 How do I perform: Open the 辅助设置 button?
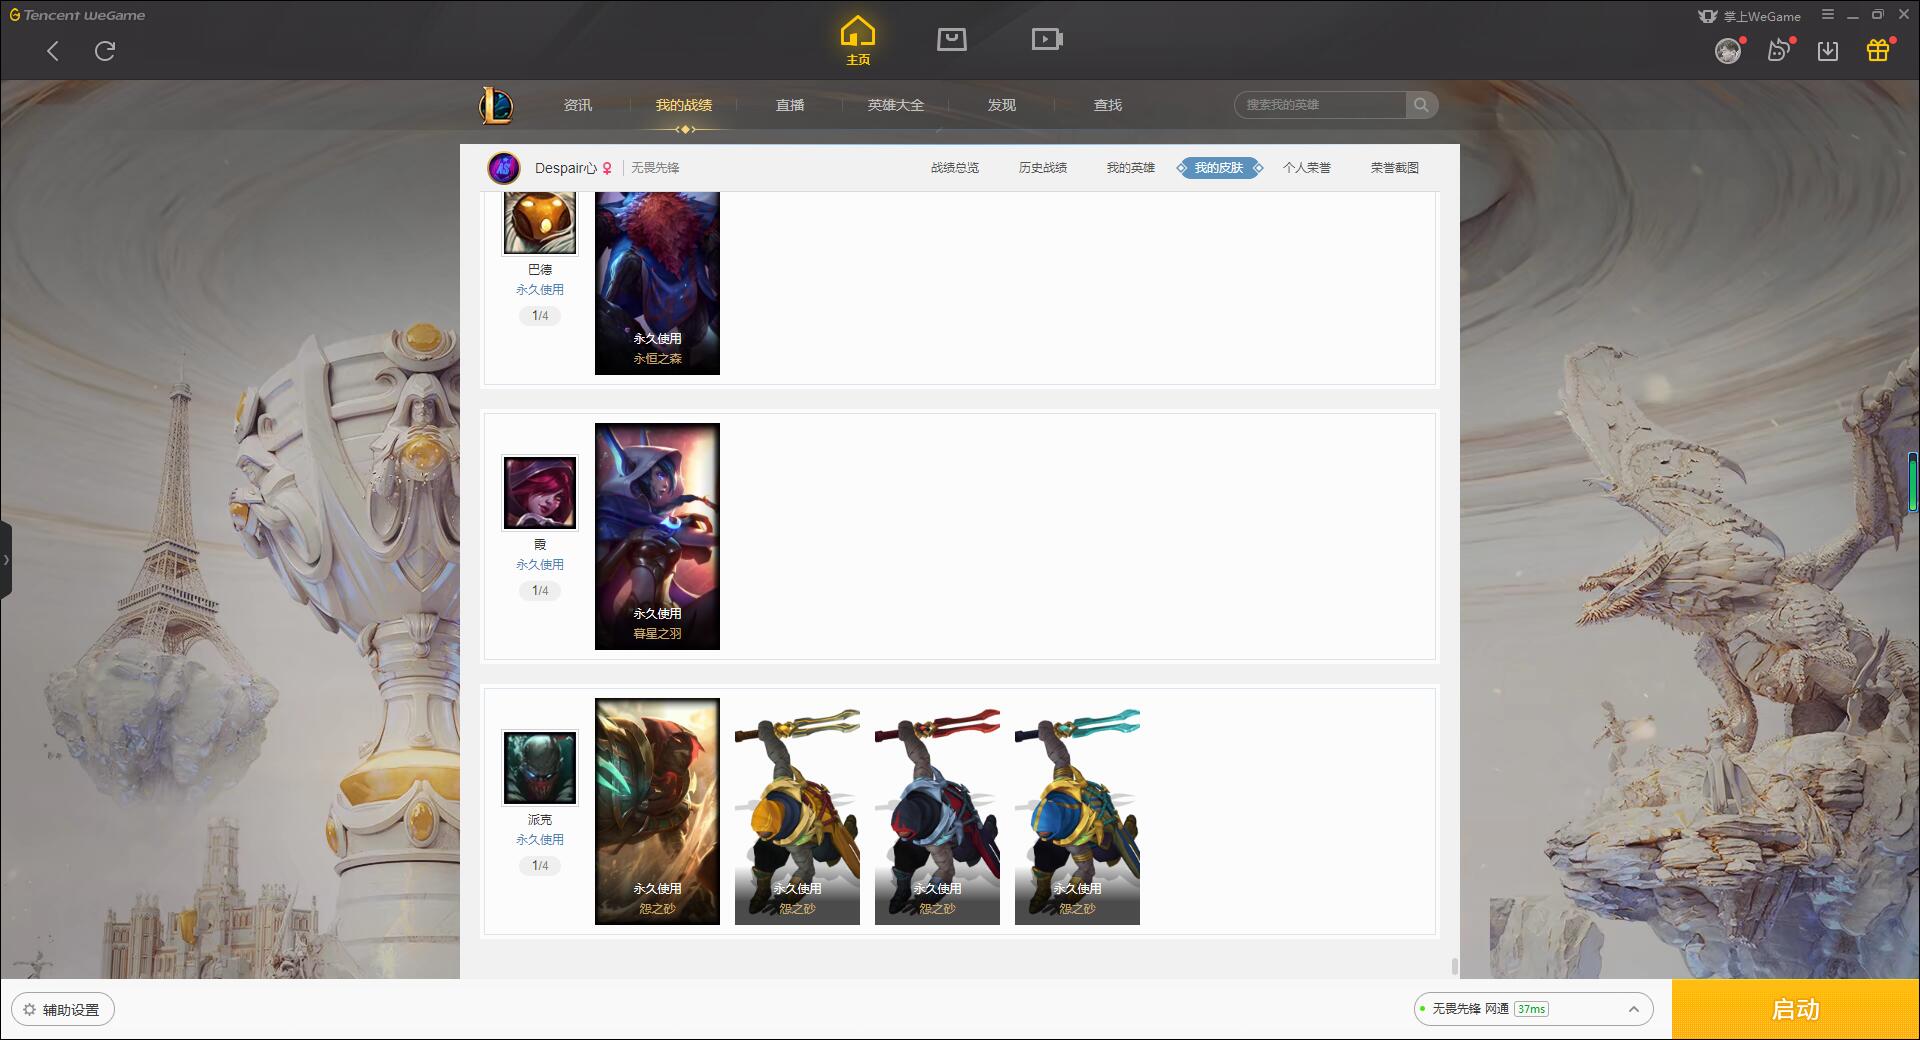[63, 1009]
